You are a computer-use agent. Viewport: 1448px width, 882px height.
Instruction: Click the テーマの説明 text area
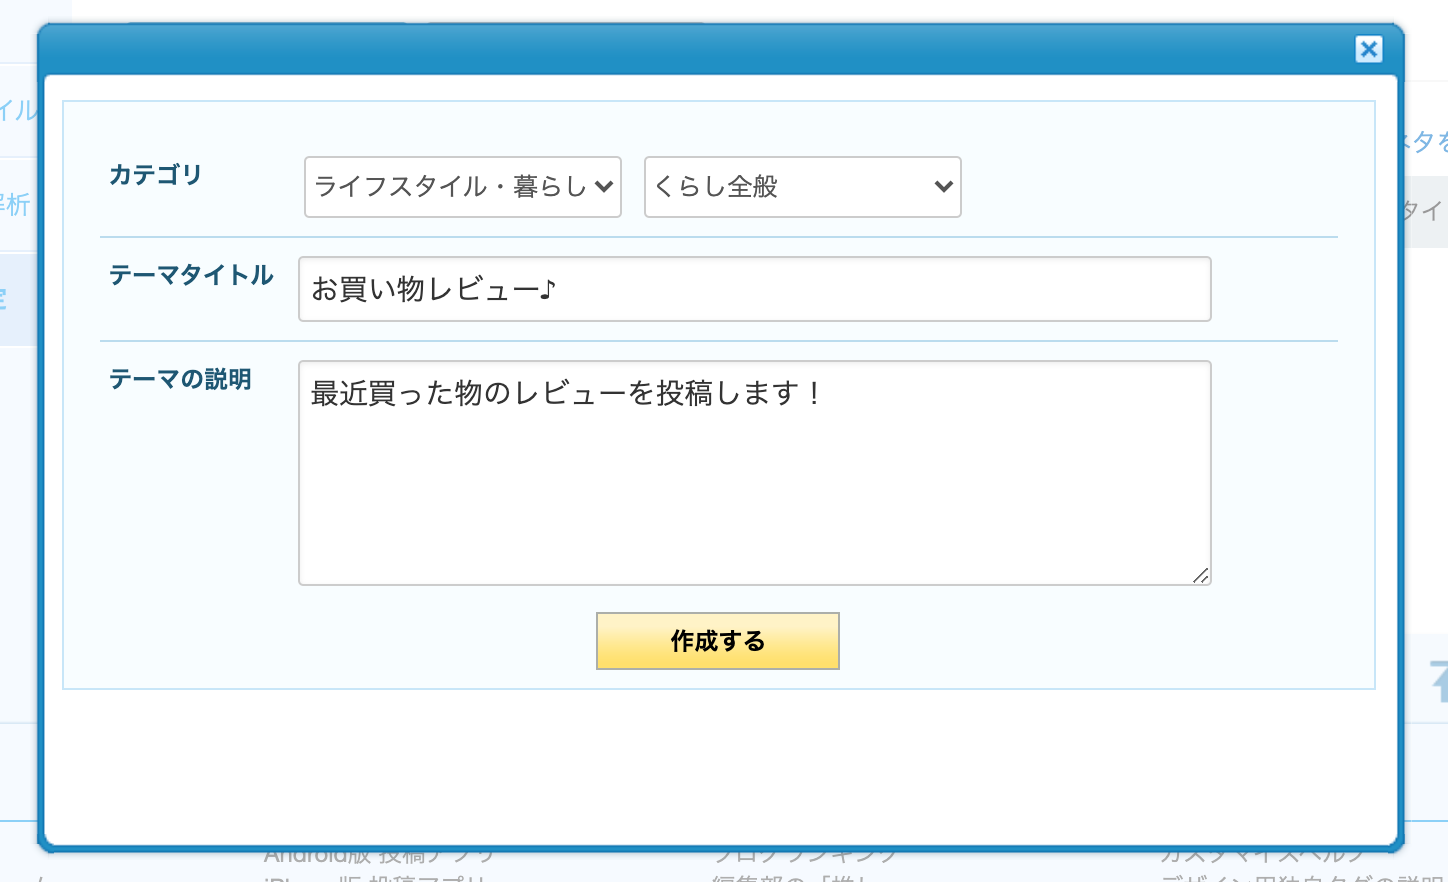tap(755, 473)
